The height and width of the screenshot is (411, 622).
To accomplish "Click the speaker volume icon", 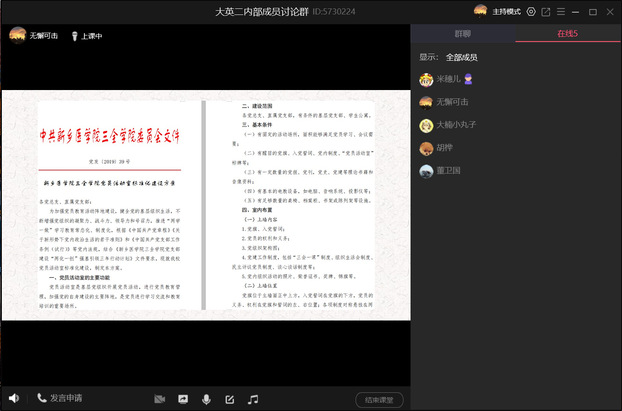I will click(13, 399).
